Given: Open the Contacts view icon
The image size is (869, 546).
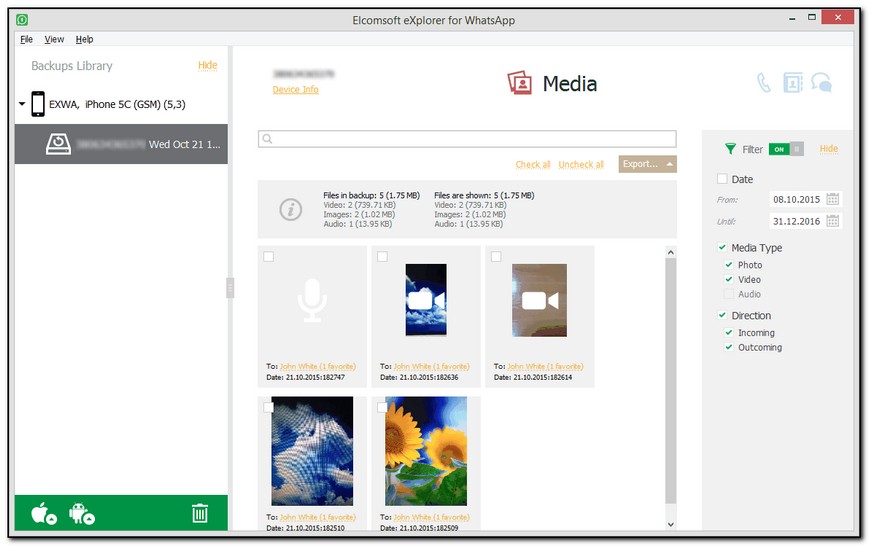Looking at the screenshot, I should pyautogui.click(x=792, y=83).
